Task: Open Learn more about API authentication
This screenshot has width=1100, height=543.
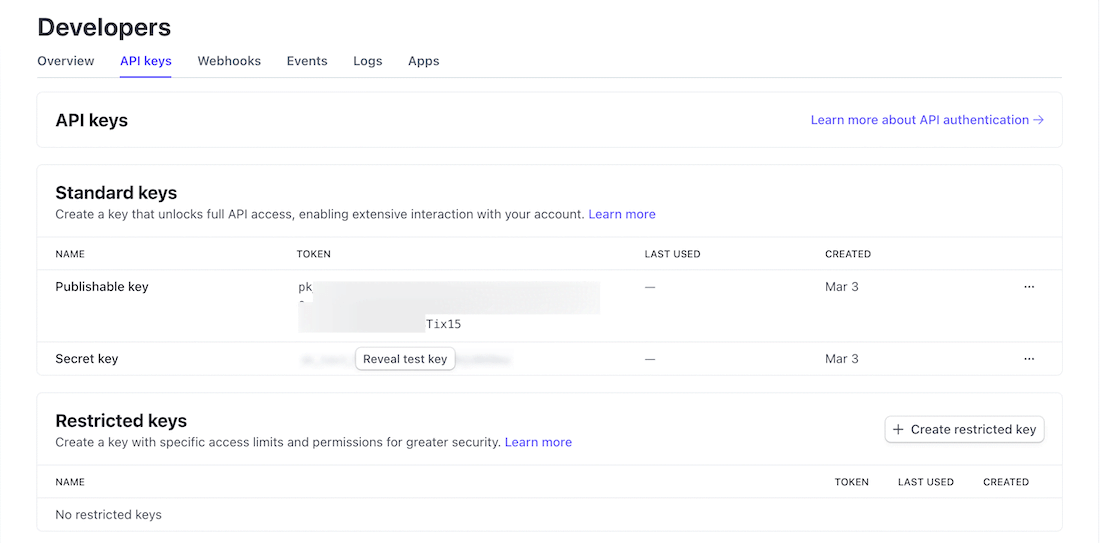Action: pos(919,120)
